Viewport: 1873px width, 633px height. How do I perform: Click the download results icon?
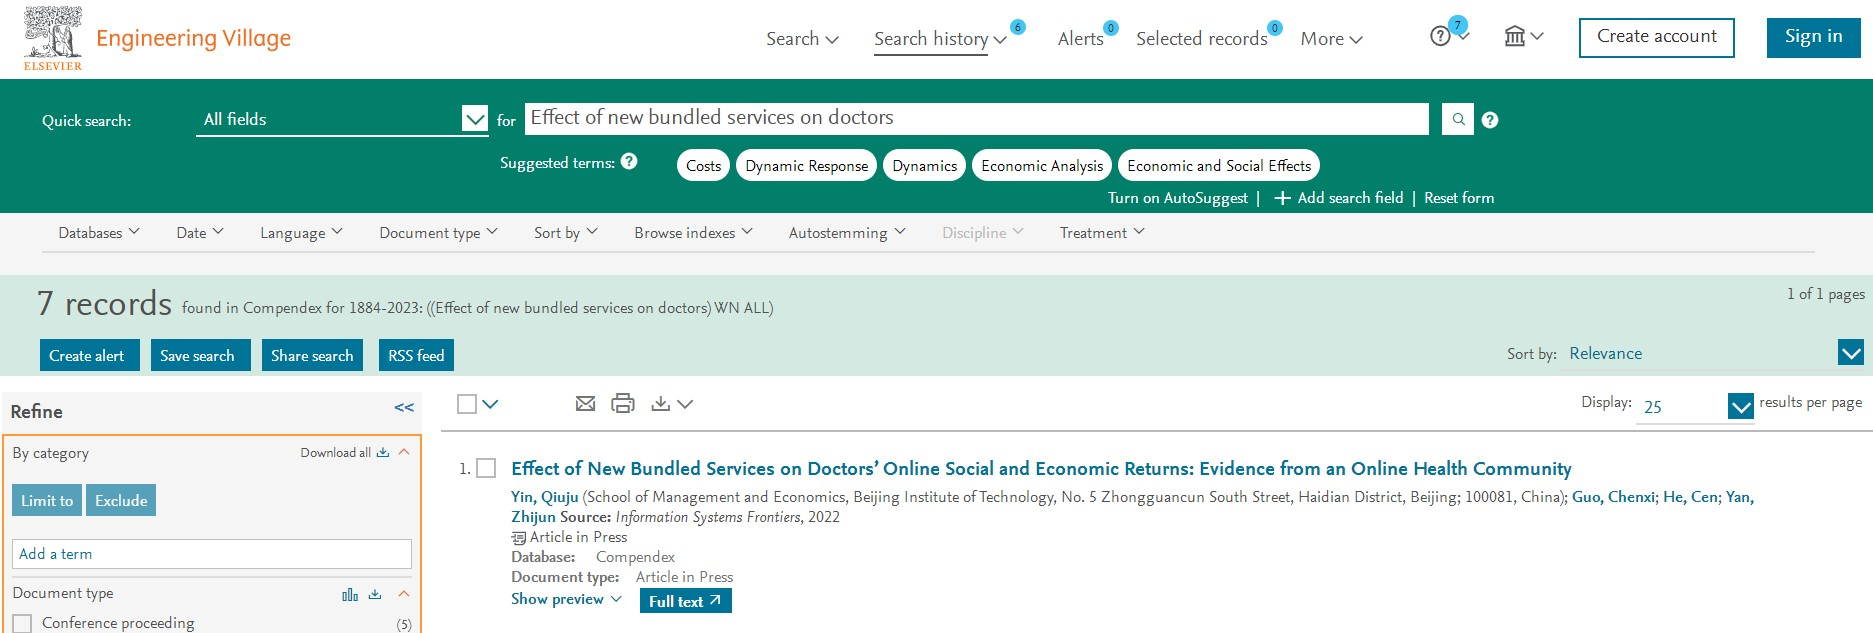tap(661, 404)
